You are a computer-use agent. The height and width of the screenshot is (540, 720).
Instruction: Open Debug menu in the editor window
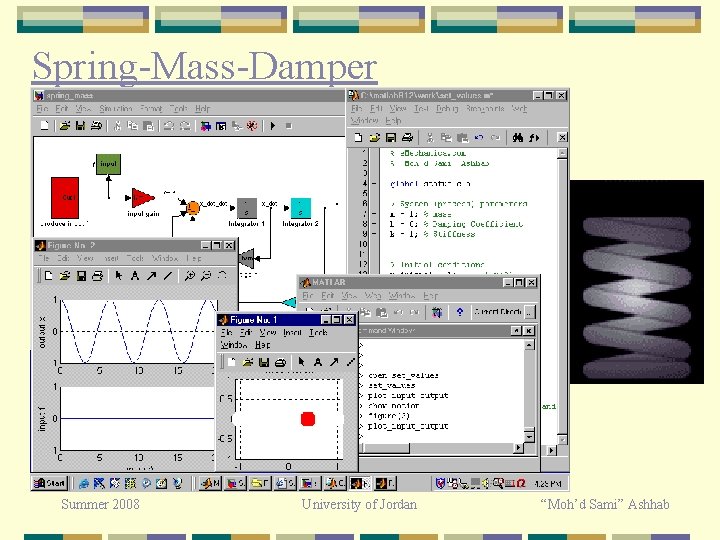(447, 108)
